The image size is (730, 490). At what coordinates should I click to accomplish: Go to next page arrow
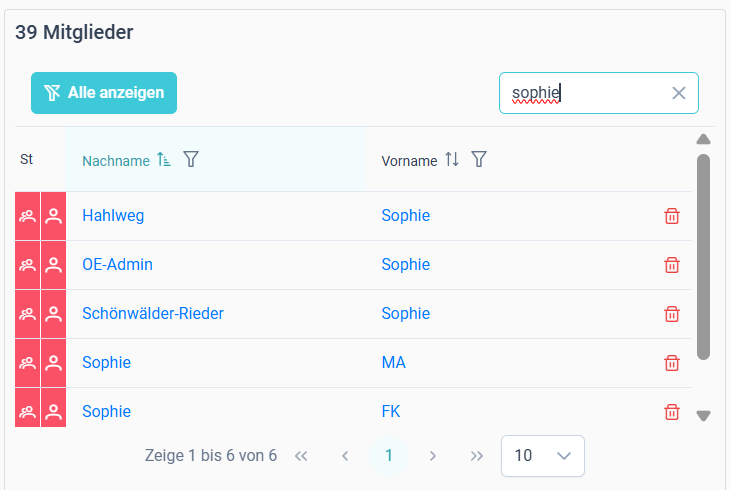pyautogui.click(x=433, y=456)
